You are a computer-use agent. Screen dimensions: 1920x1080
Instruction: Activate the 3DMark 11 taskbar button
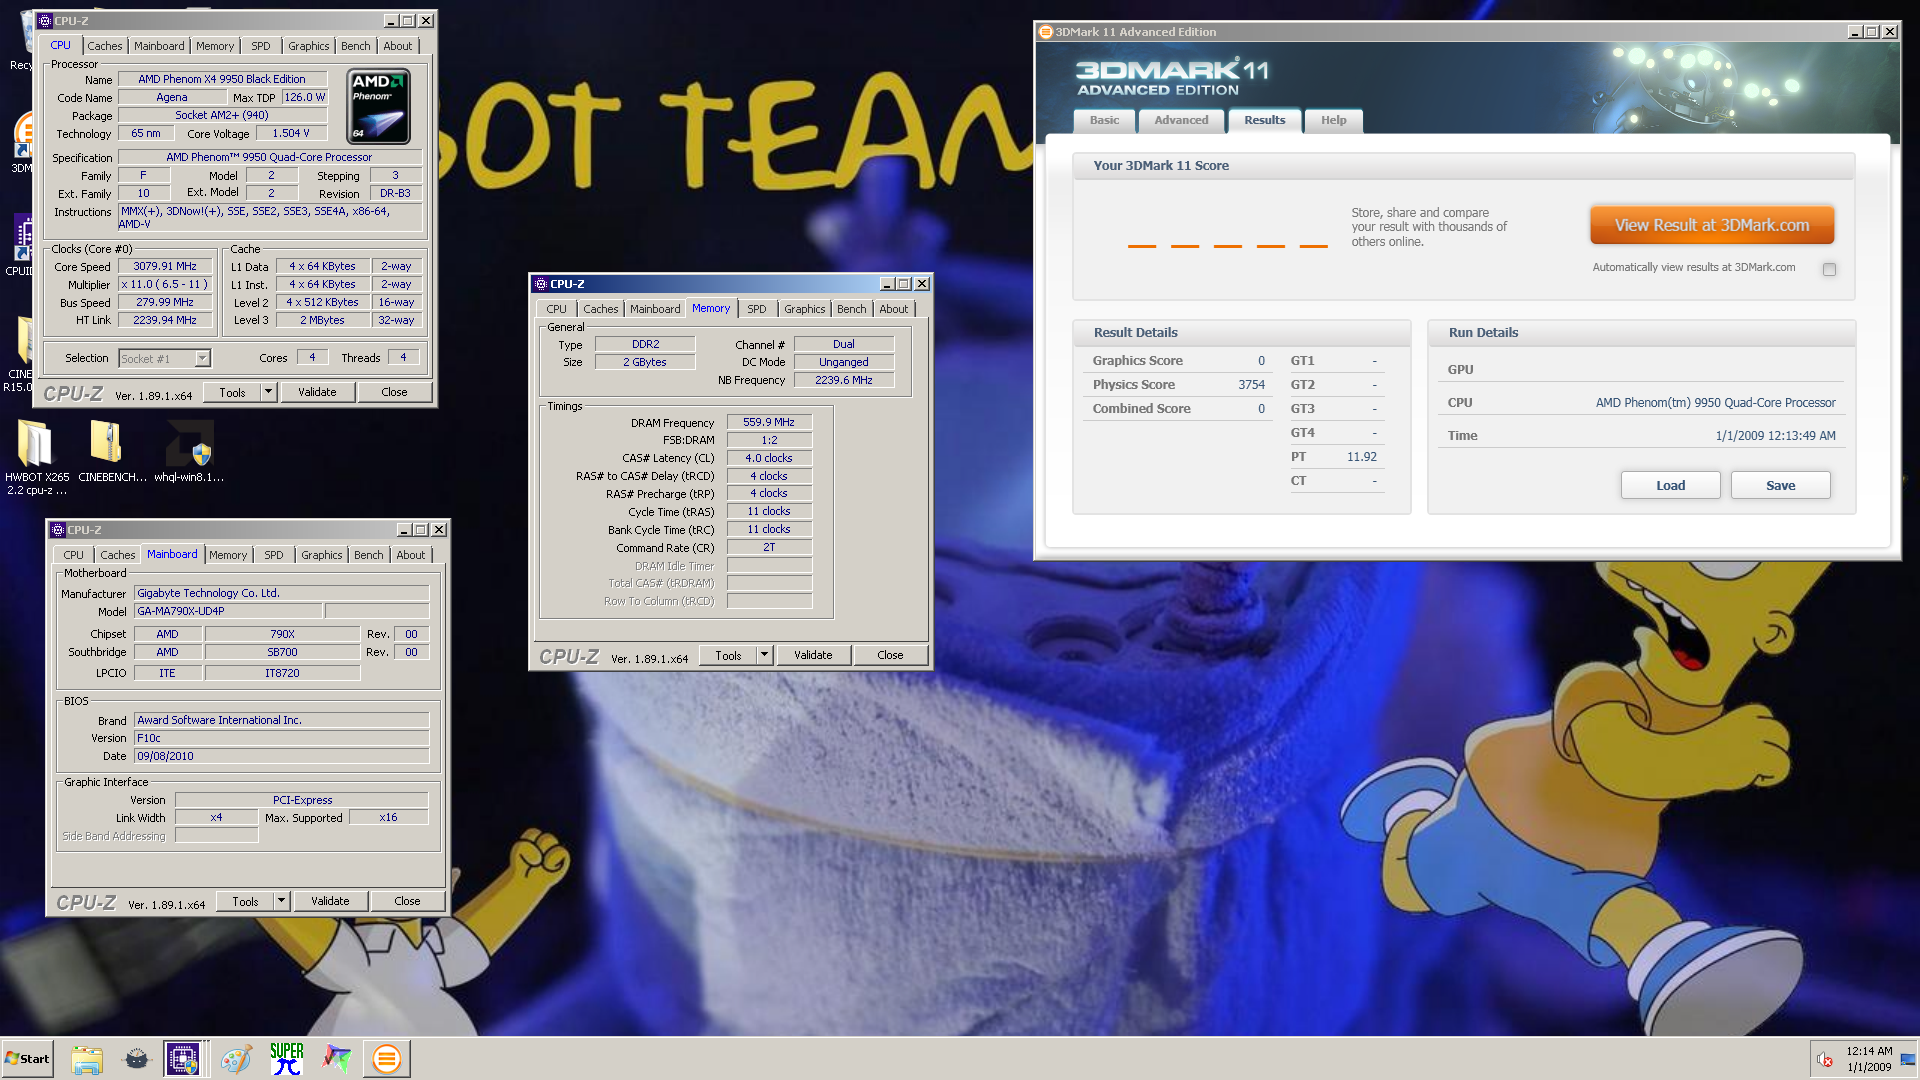(x=386, y=1059)
